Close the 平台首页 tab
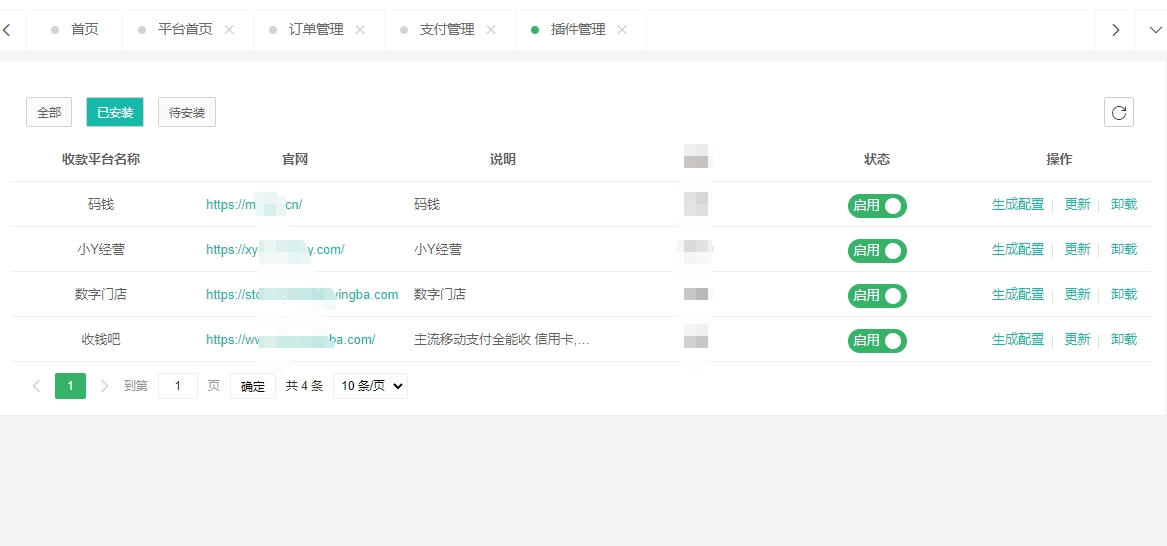This screenshot has width=1167, height=546. (x=229, y=30)
